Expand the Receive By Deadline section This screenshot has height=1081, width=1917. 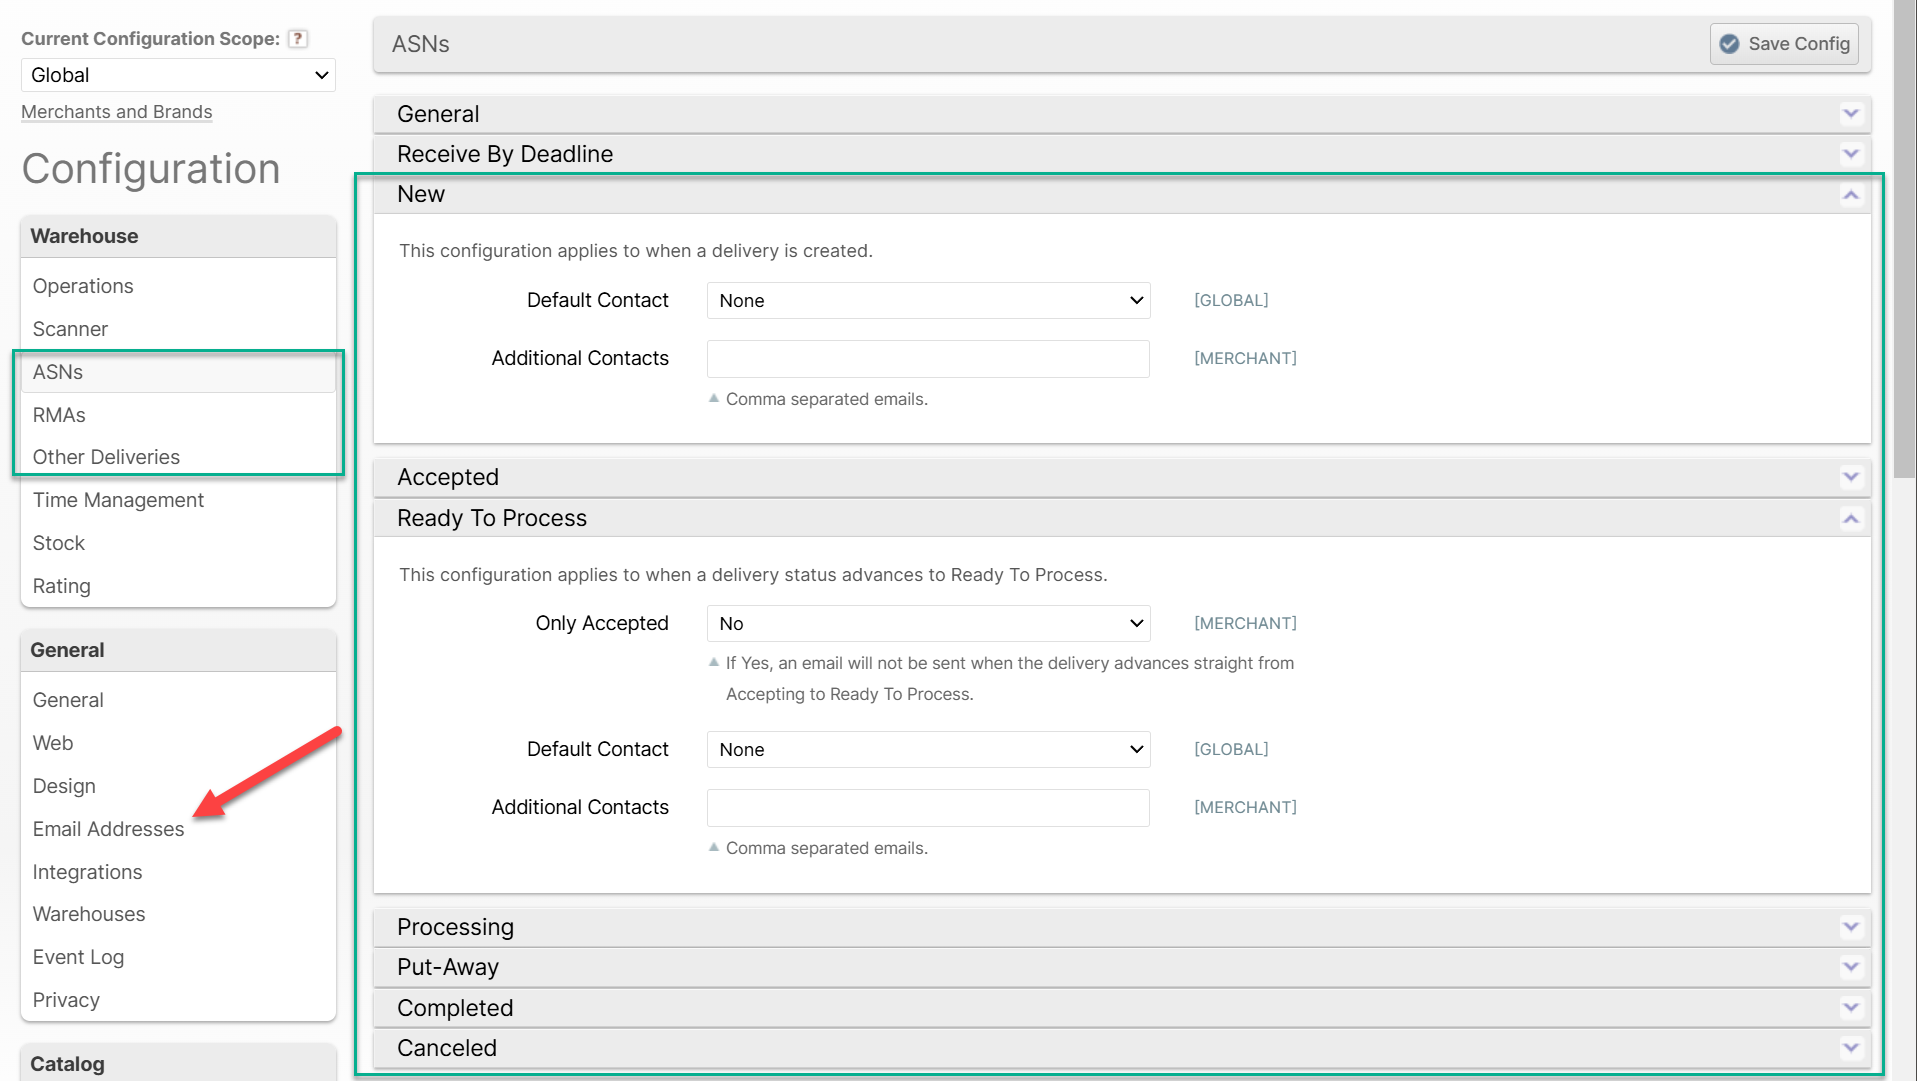tap(1850, 154)
